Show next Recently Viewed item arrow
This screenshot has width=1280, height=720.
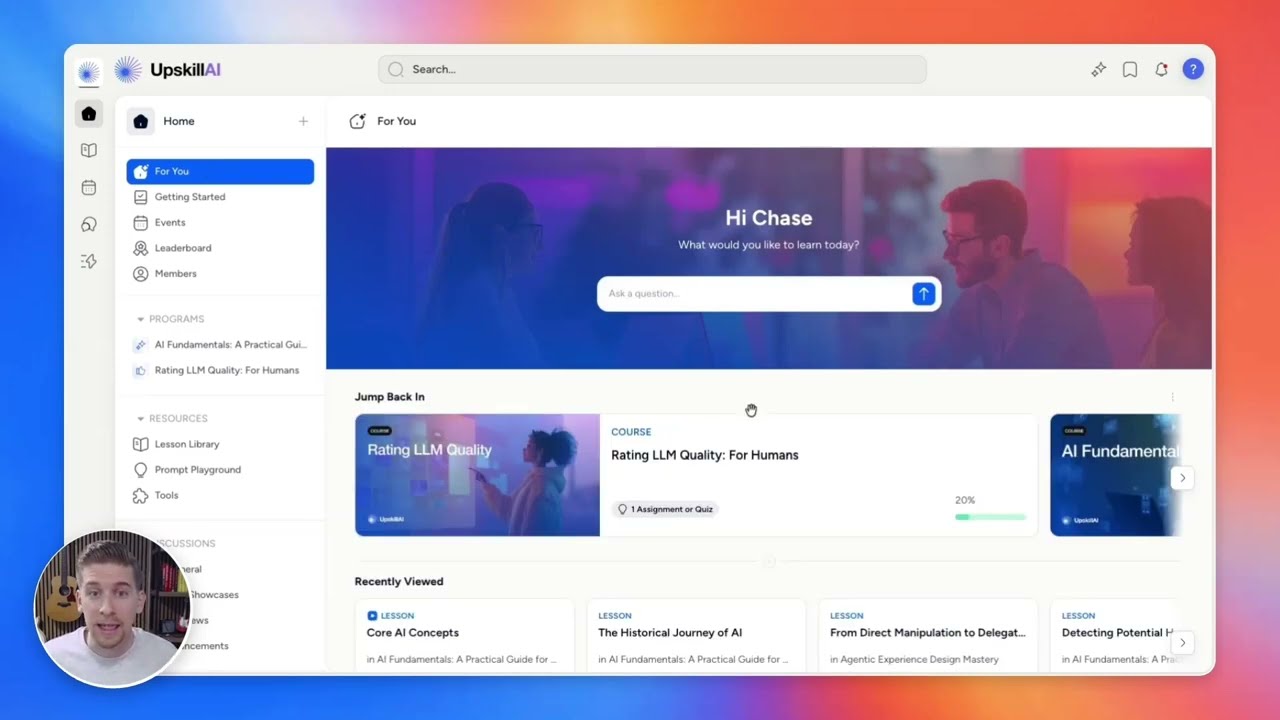1182,643
